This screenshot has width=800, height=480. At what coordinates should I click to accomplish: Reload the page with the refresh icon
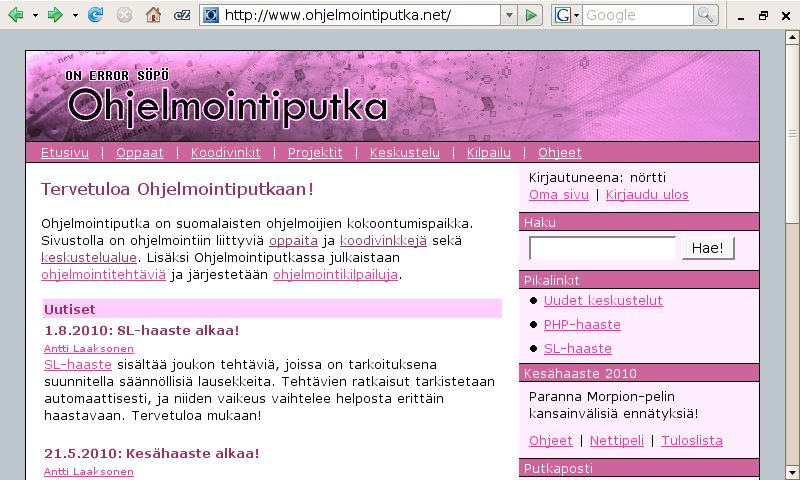(96, 15)
